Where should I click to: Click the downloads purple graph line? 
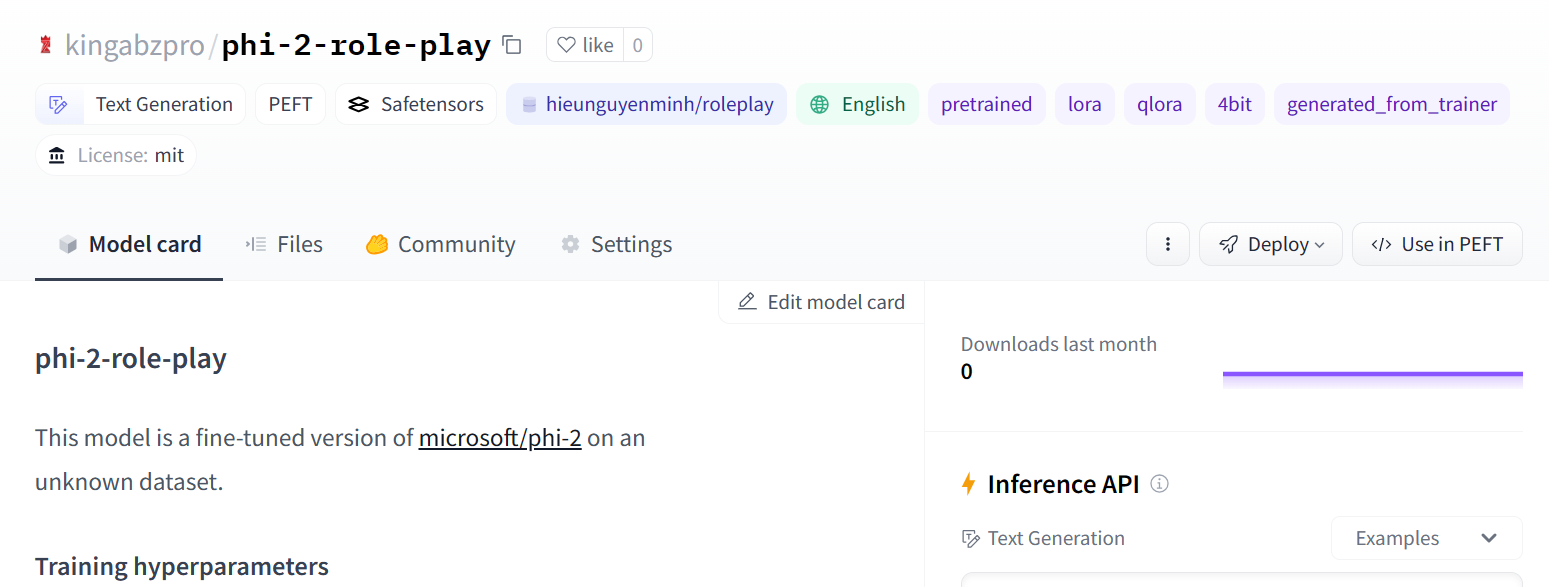(1372, 374)
